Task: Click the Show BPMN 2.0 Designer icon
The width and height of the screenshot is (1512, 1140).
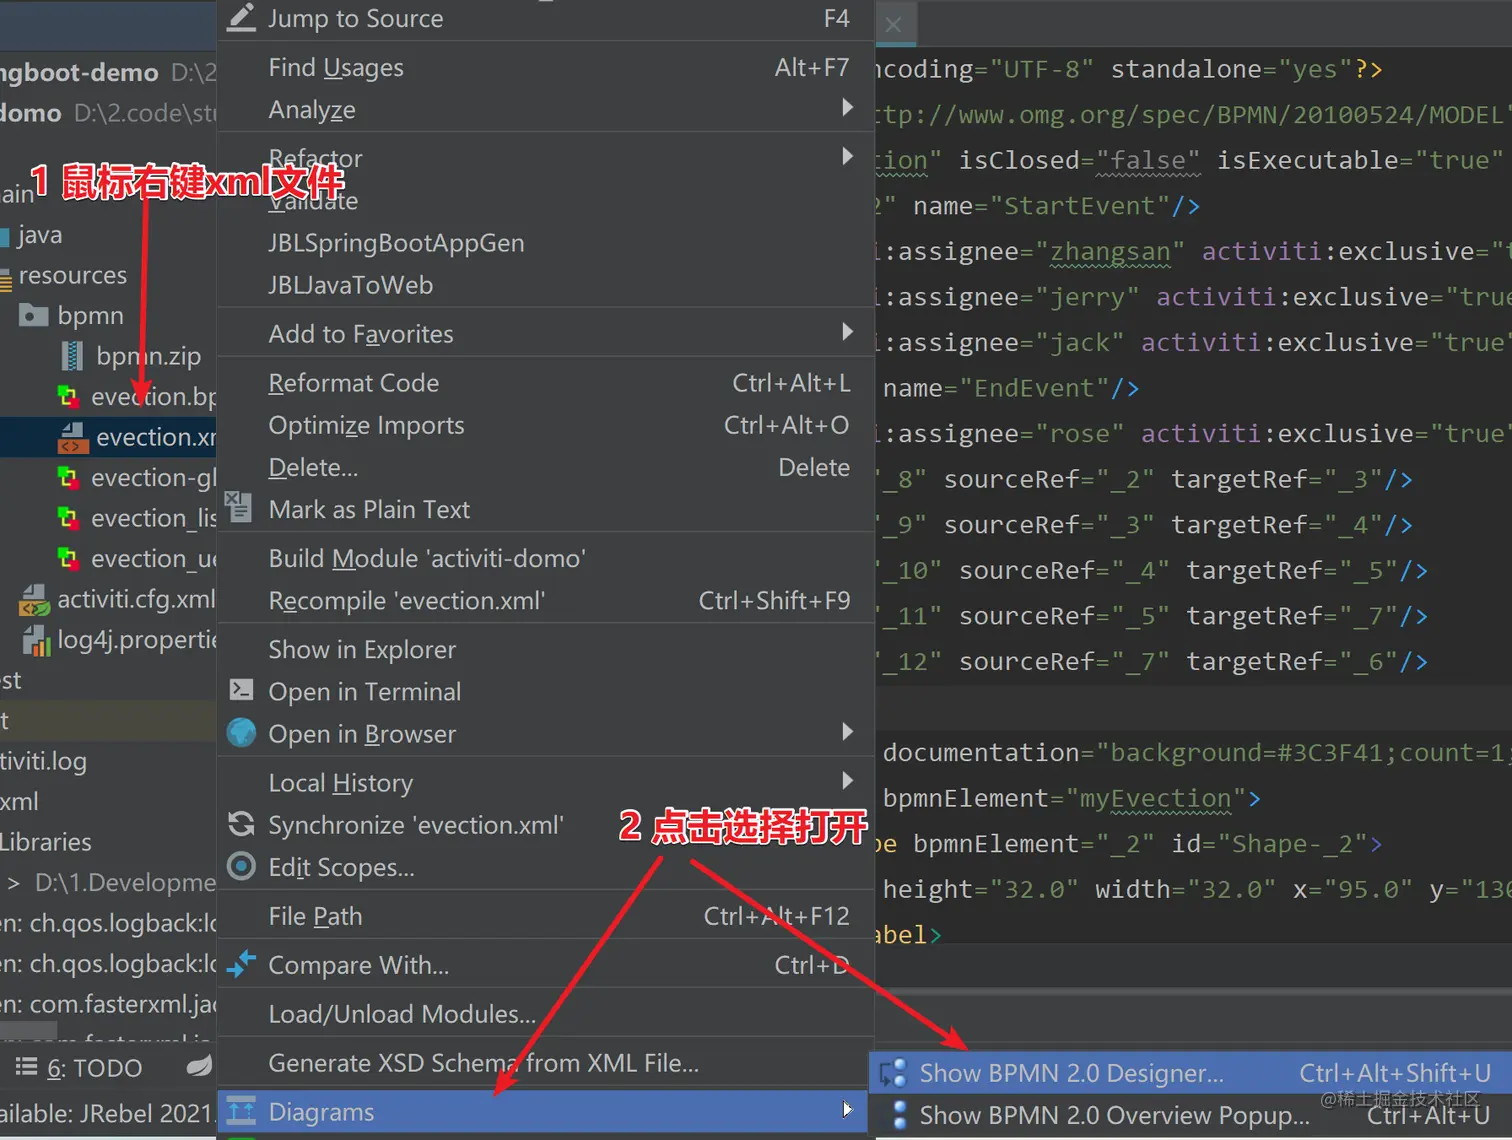Action: 893,1073
